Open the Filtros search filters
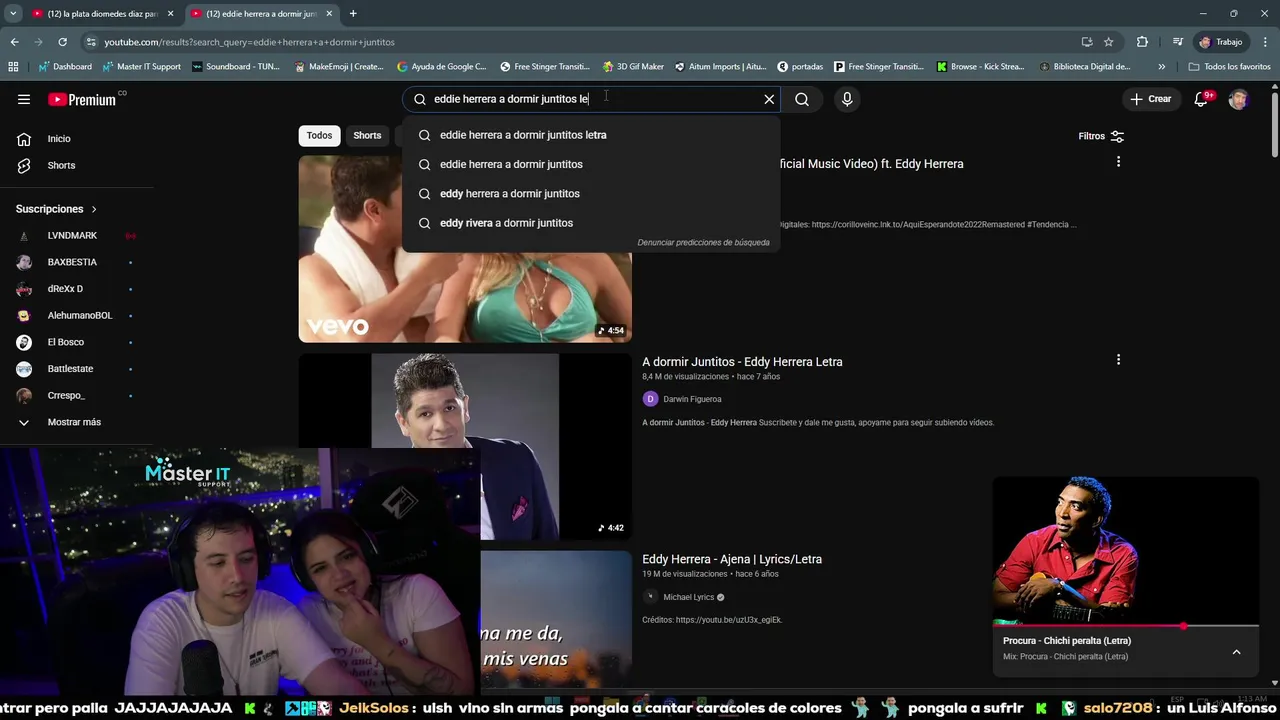The width and height of the screenshot is (1280, 720). coord(1101,136)
